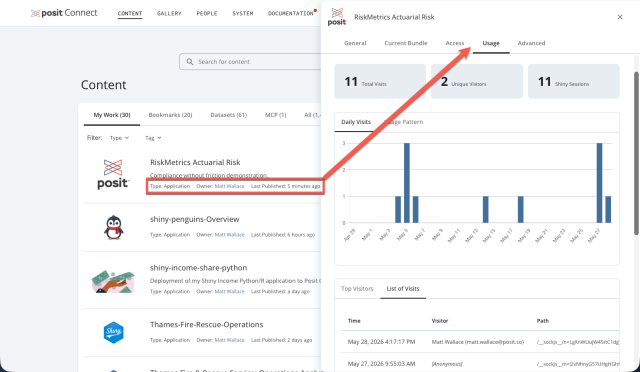Viewport: 640px width, 372px height.
Task: Click the Posit Connect logo
Action: pos(64,13)
